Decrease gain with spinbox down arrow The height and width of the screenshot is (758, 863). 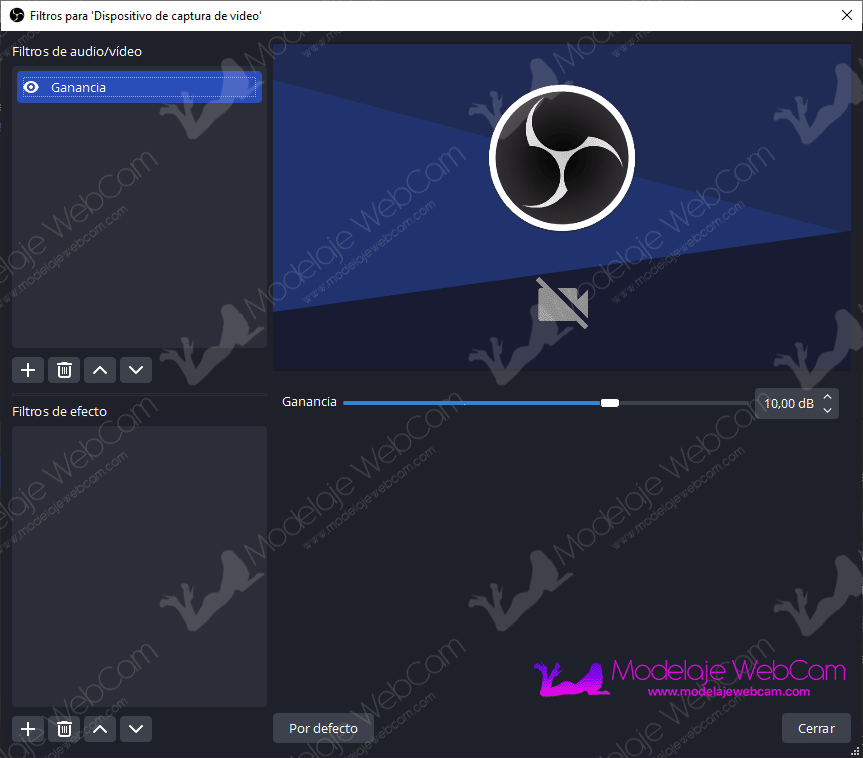pos(827,411)
